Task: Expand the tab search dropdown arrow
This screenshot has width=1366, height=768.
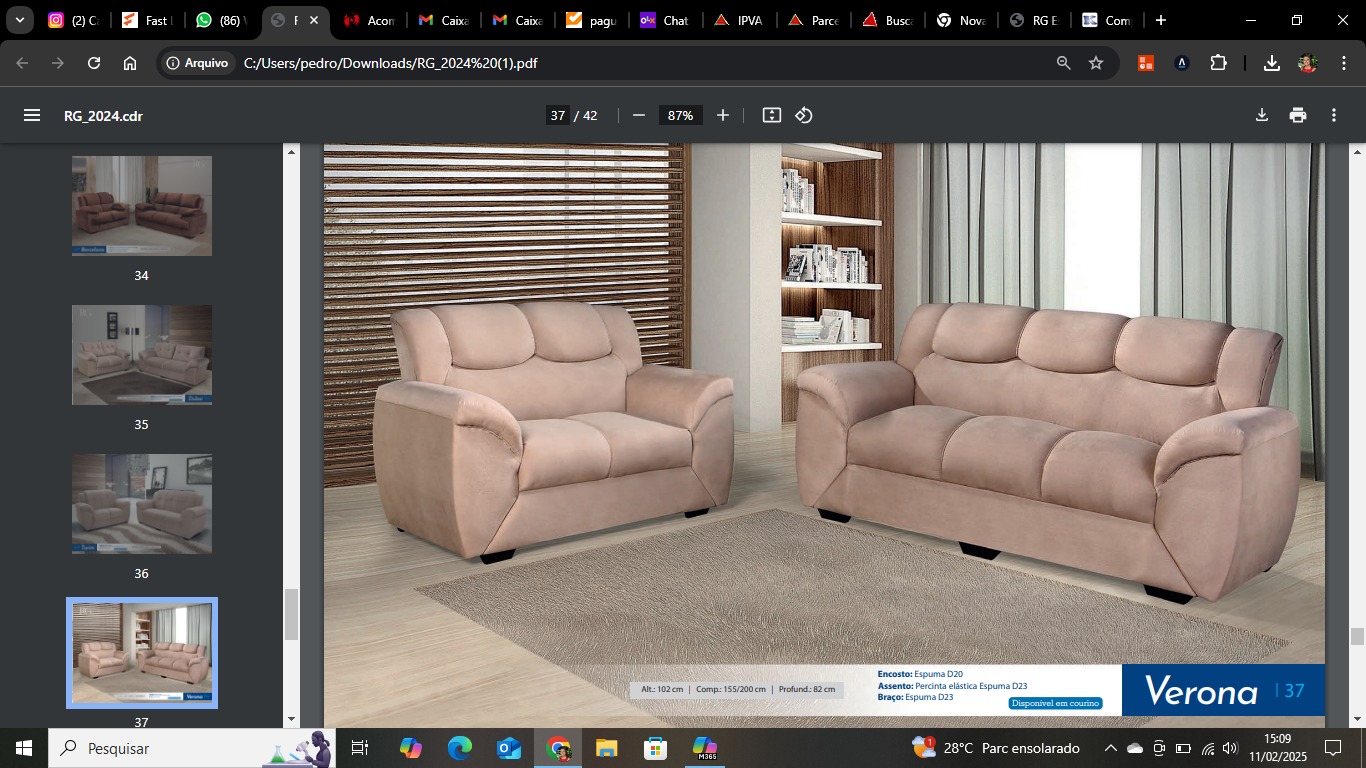Action: (x=19, y=20)
